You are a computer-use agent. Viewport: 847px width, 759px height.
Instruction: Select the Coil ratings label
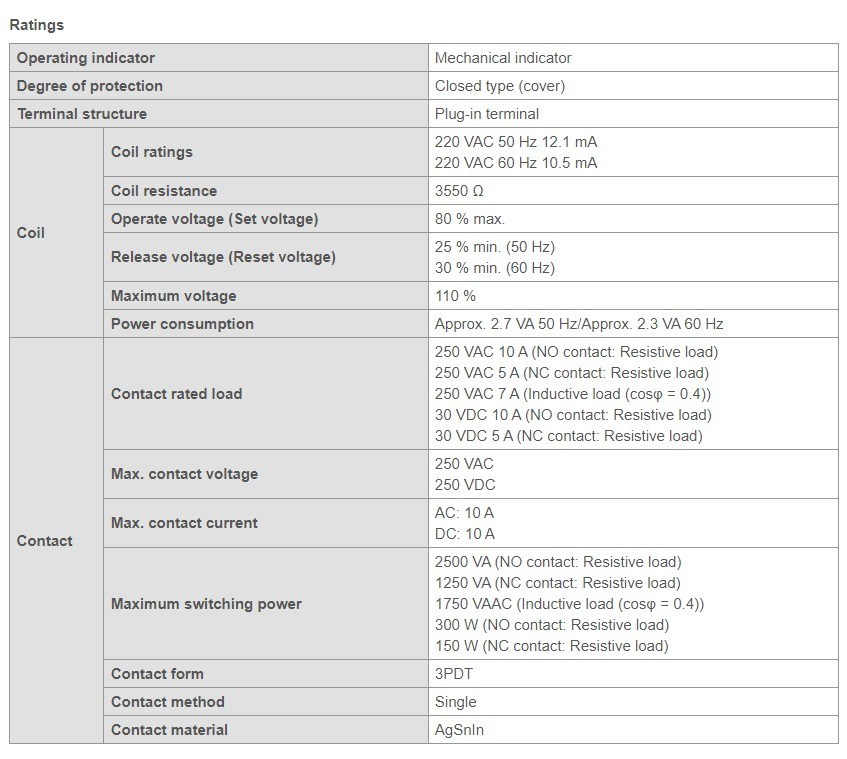(x=152, y=152)
